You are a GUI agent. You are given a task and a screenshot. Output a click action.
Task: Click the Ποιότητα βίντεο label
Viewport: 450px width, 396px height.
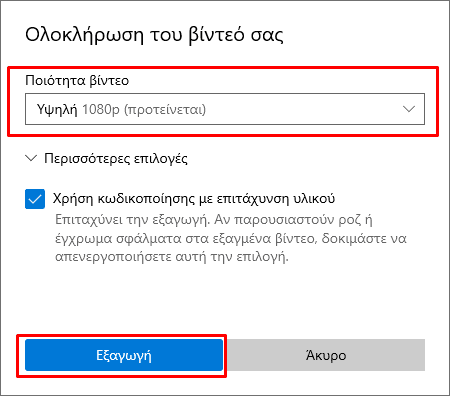77,80
